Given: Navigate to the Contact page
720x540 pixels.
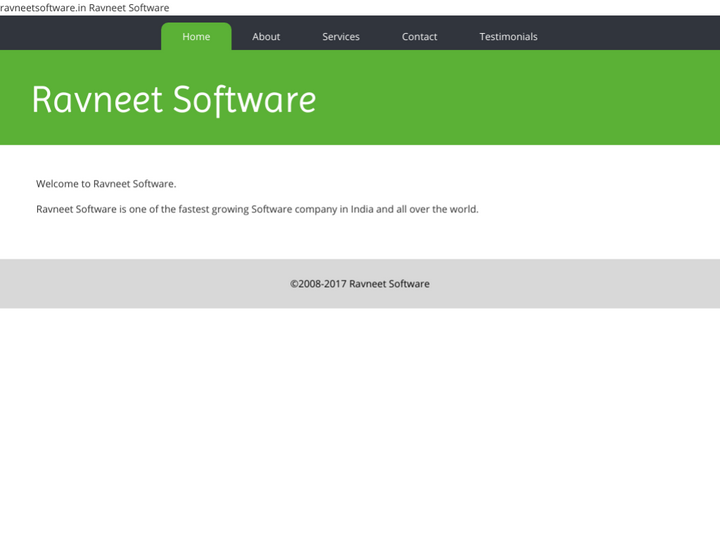Looking at the screenshot, I should [419, 37].
